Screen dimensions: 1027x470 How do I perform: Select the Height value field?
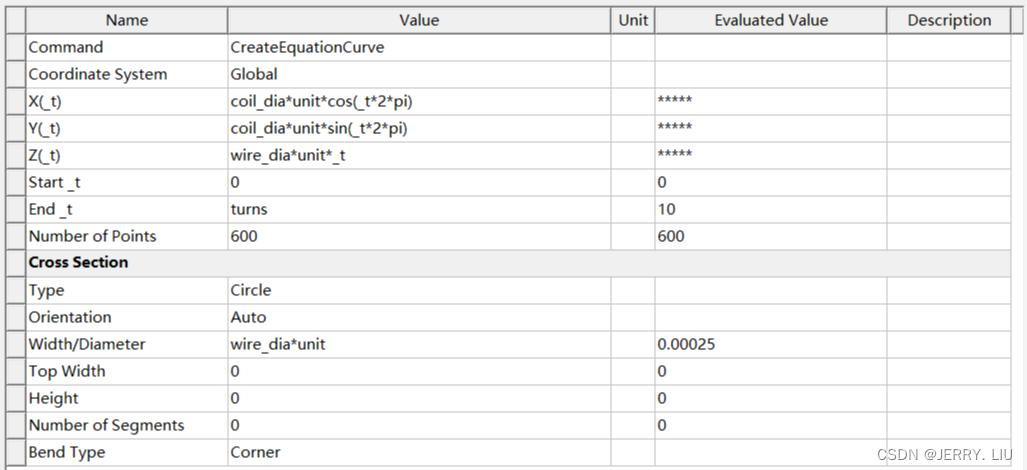pyautogui.click(x=419, y=398)
